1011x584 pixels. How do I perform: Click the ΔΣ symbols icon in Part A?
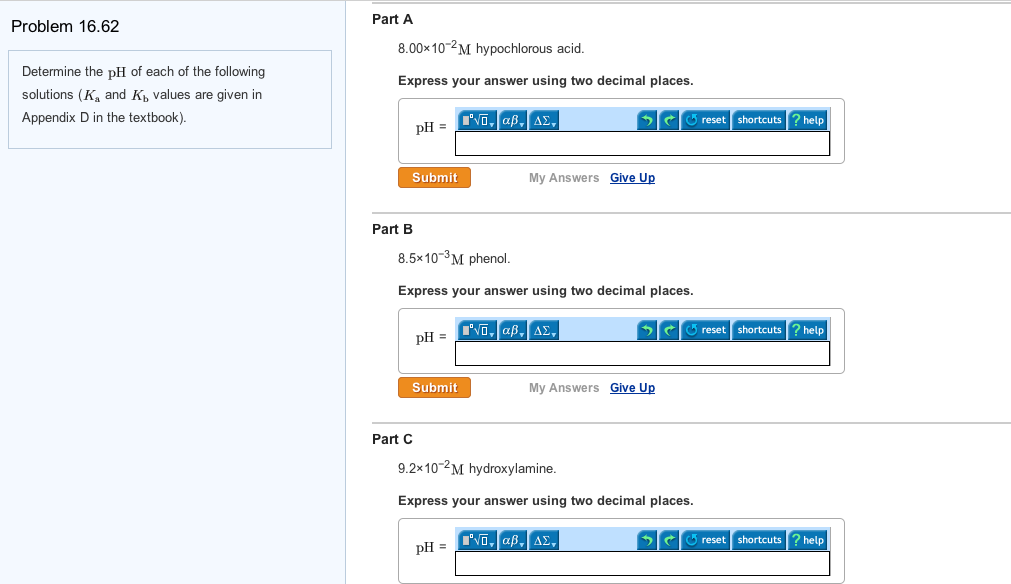click(x=540, y=119)
